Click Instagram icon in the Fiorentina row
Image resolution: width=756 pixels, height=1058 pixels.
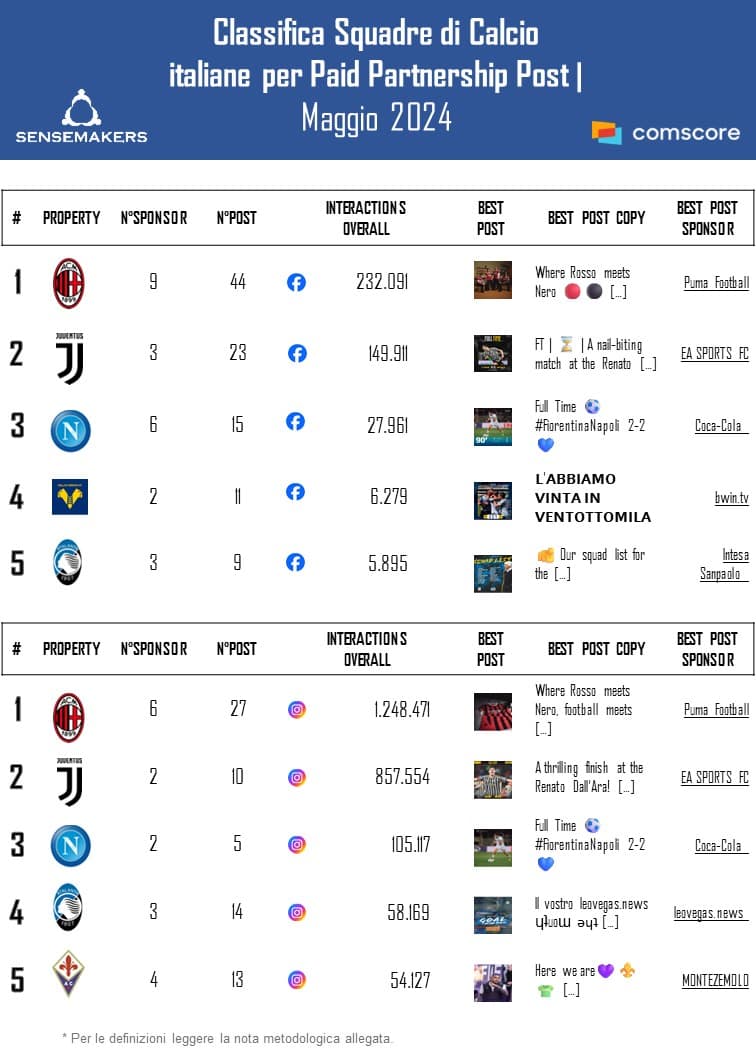click(297, 980)
